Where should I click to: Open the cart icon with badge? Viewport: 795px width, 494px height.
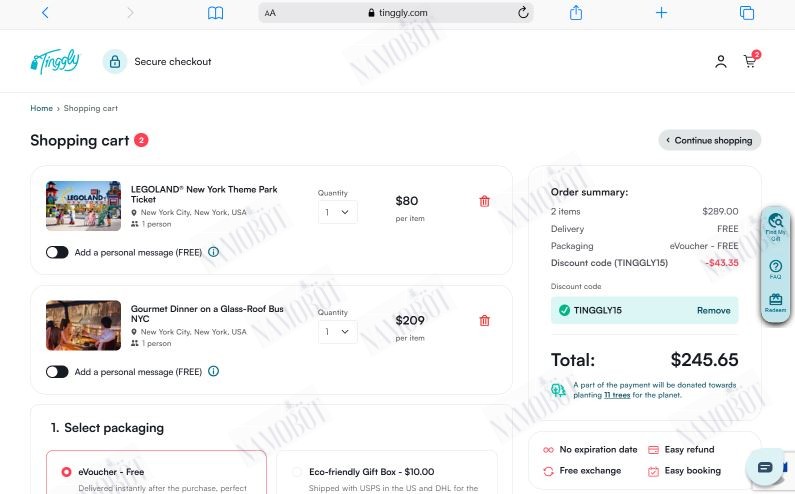[x=751, y=60]
